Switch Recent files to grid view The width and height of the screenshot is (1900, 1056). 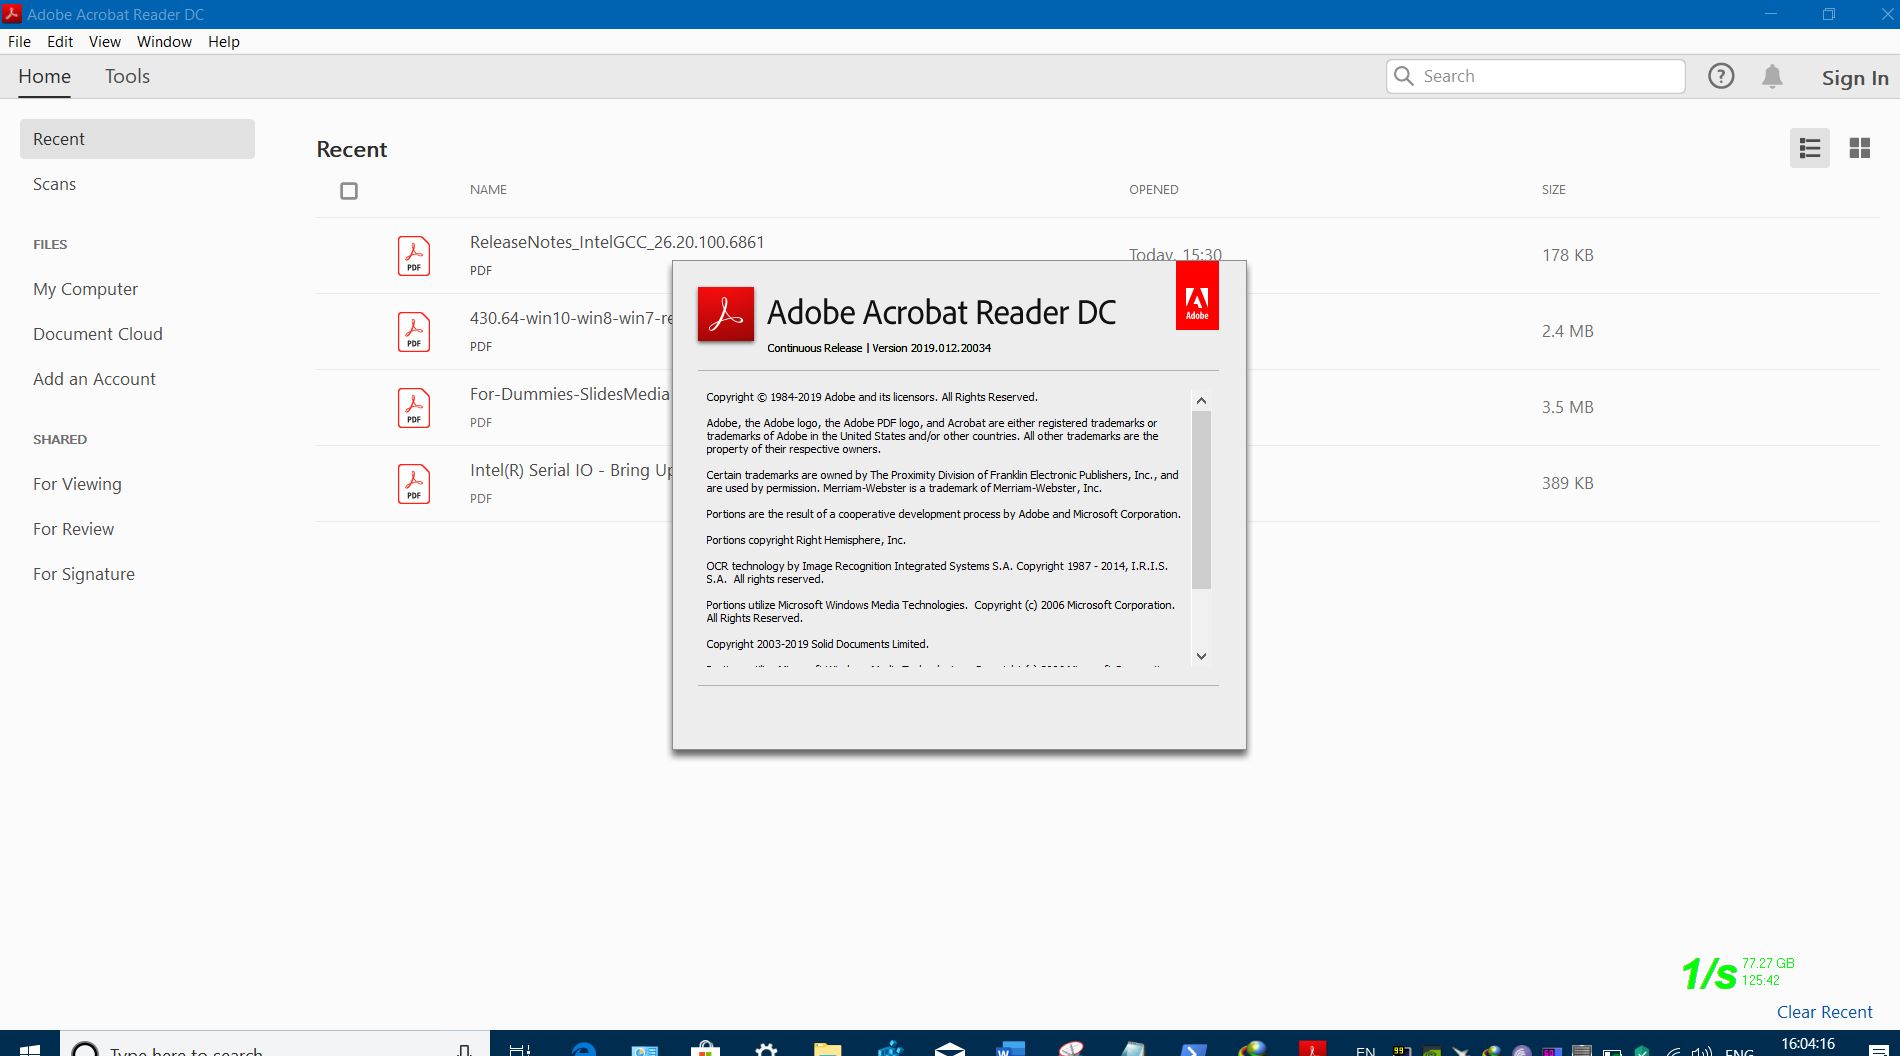pyautogui.click(x=1861, y=148)
